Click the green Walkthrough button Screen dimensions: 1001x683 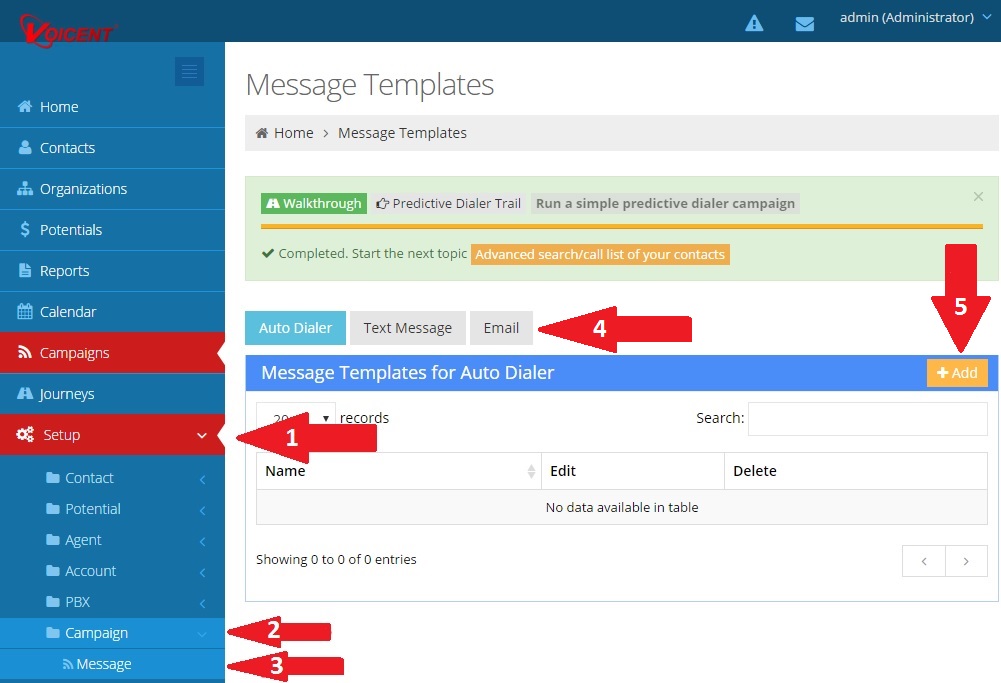coord(313,203)
